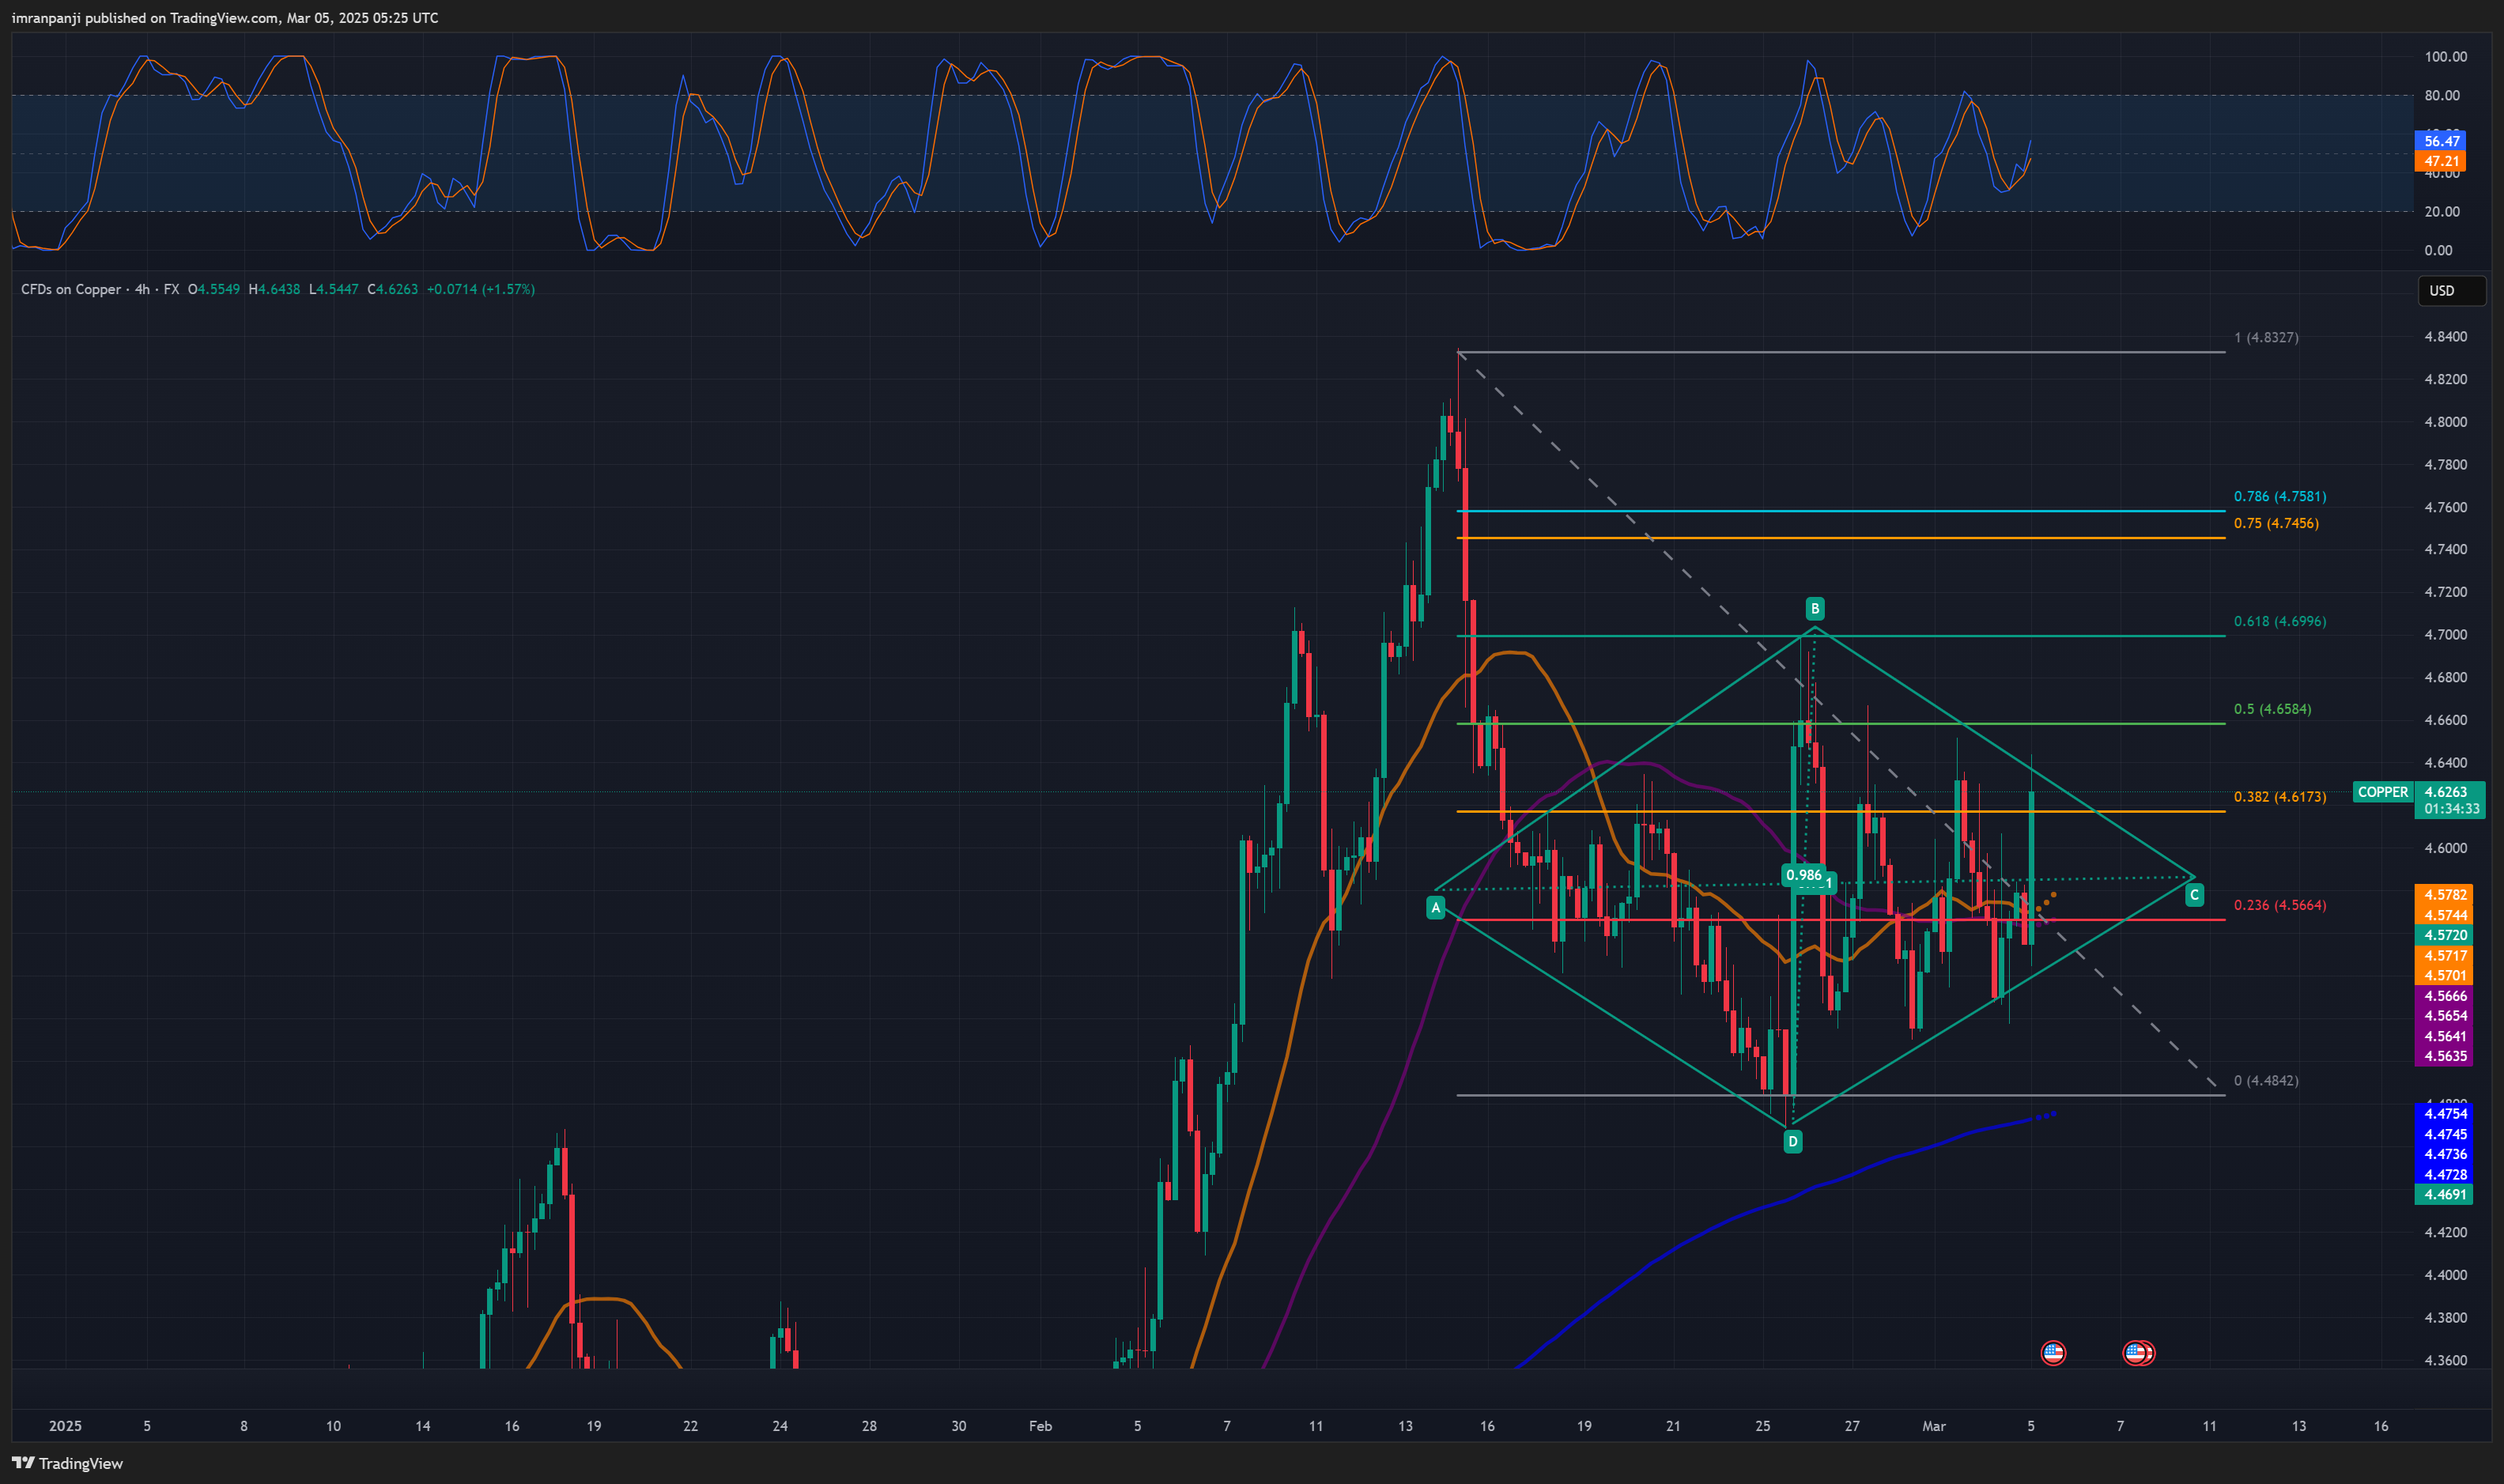Click the 28 date label on time axis
Viewport: 2504px width, 1484px height.
click(869, 1426)
